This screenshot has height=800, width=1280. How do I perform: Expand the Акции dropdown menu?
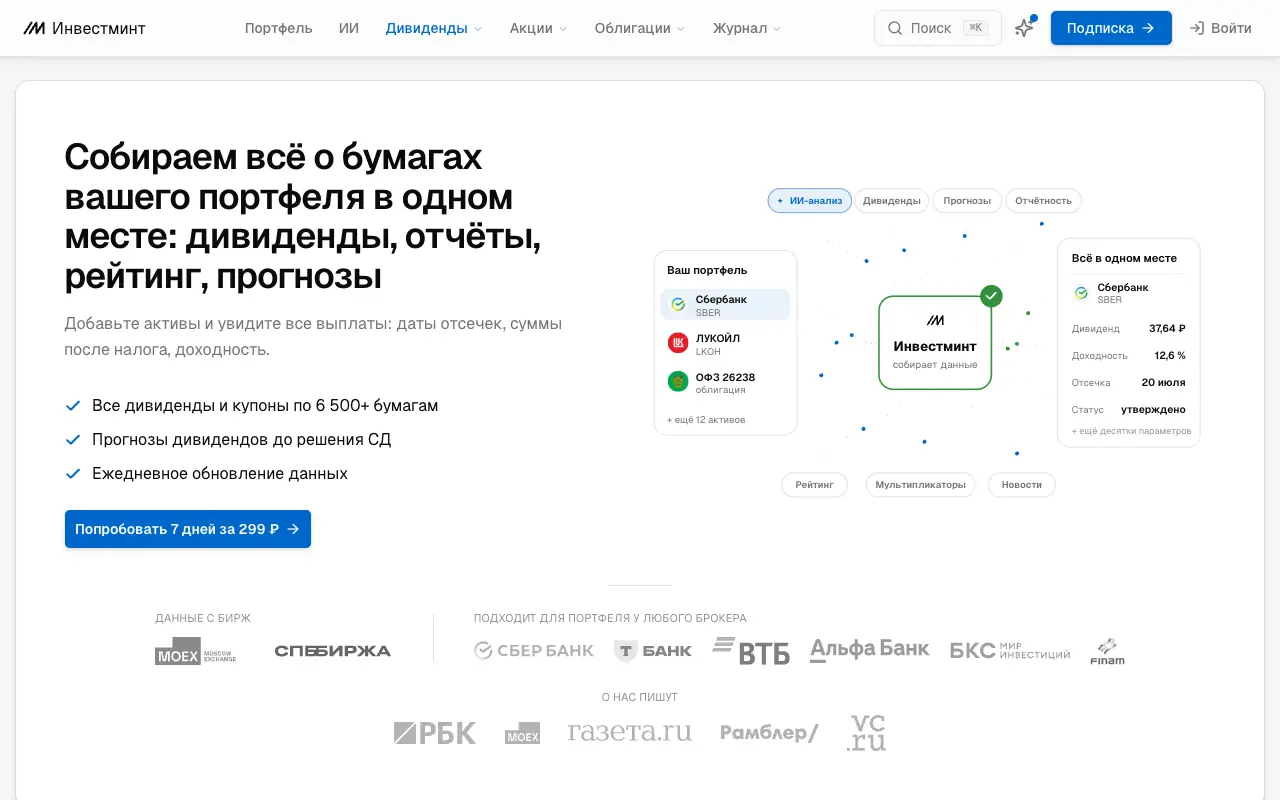coord(538,28)
